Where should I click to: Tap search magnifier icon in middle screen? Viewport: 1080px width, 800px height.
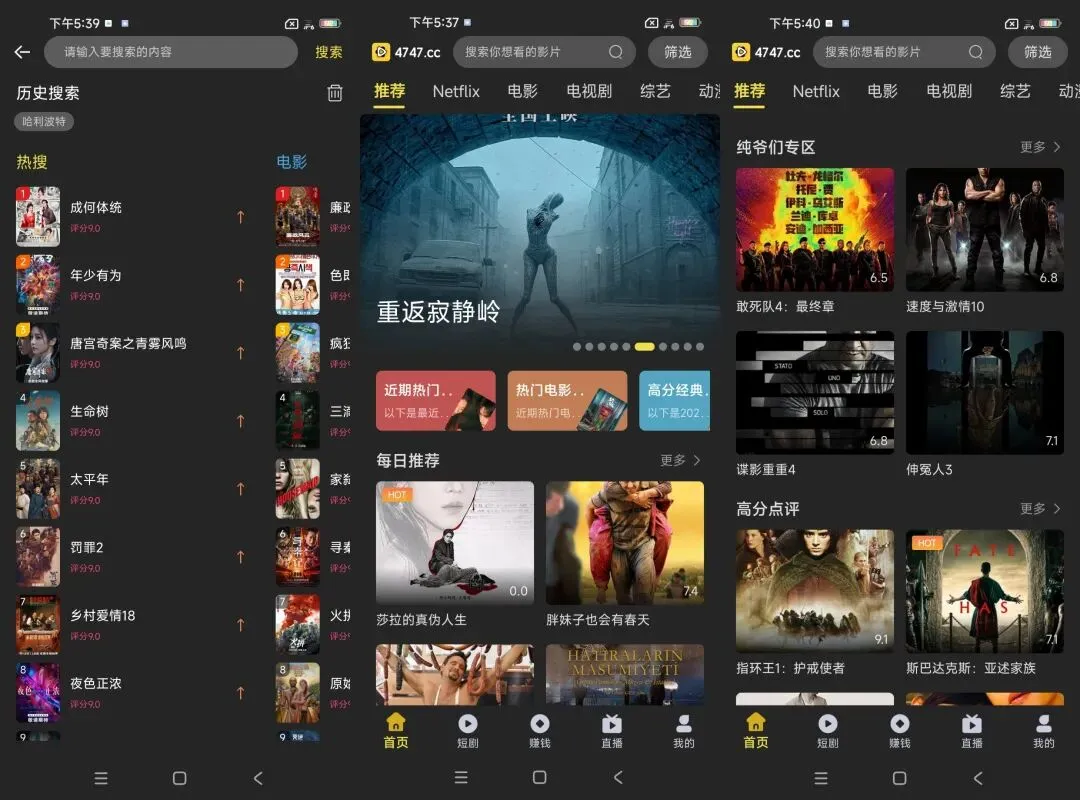tap(616, 52)
